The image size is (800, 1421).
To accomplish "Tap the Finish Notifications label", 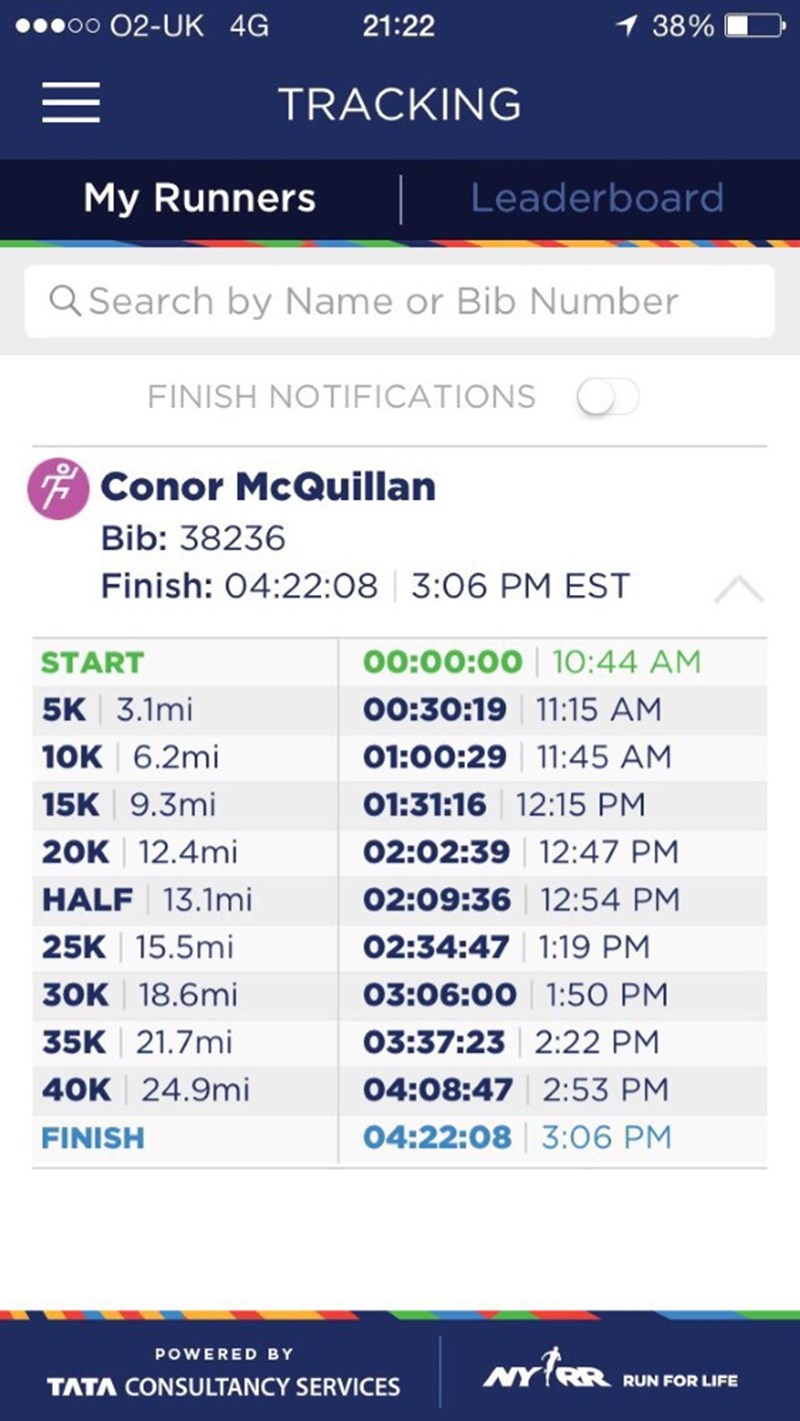I will [x=341, y=397].
